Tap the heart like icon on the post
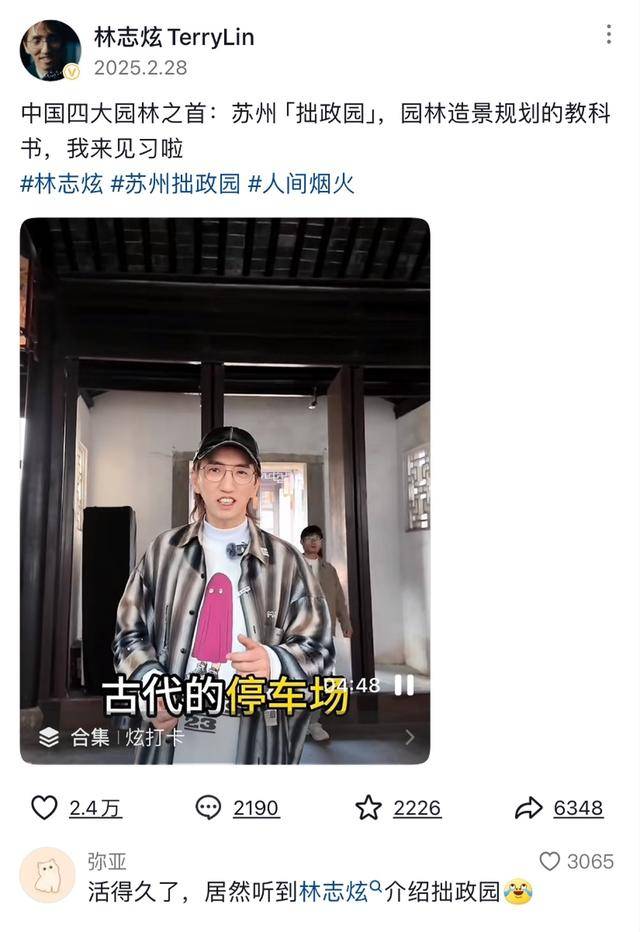 tap(44, 808)
